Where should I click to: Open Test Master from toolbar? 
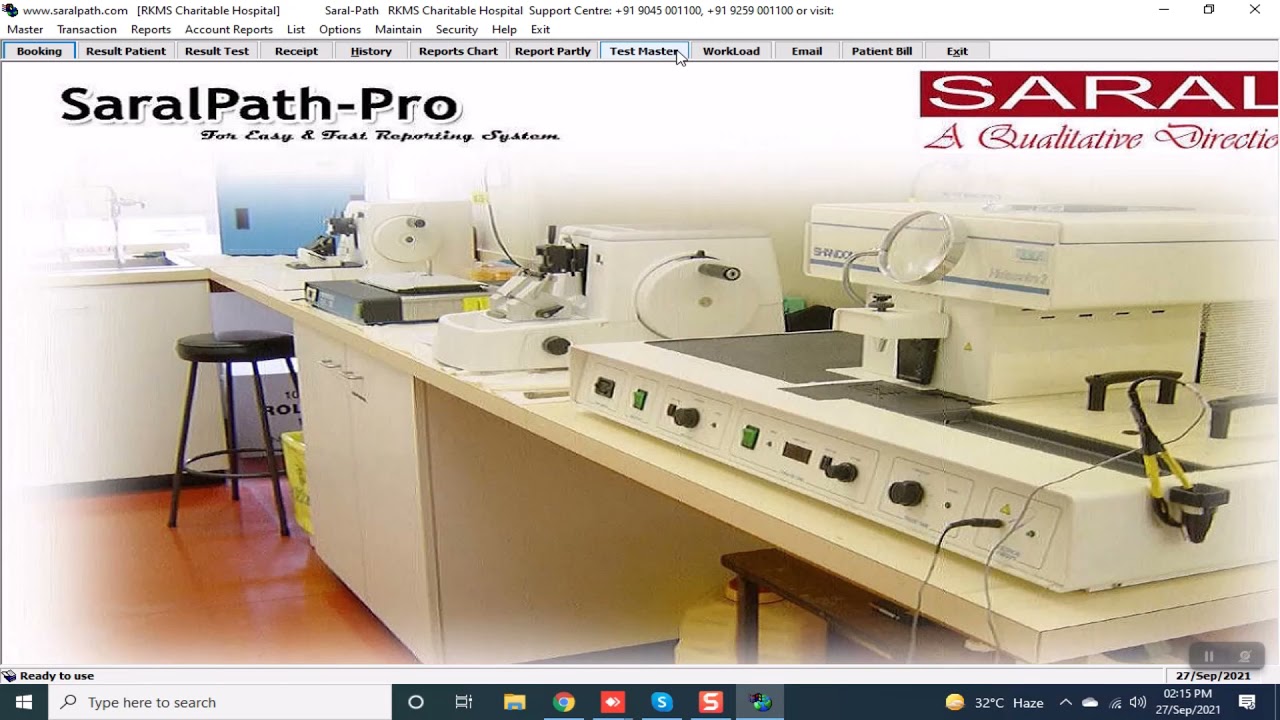point(644,51)
